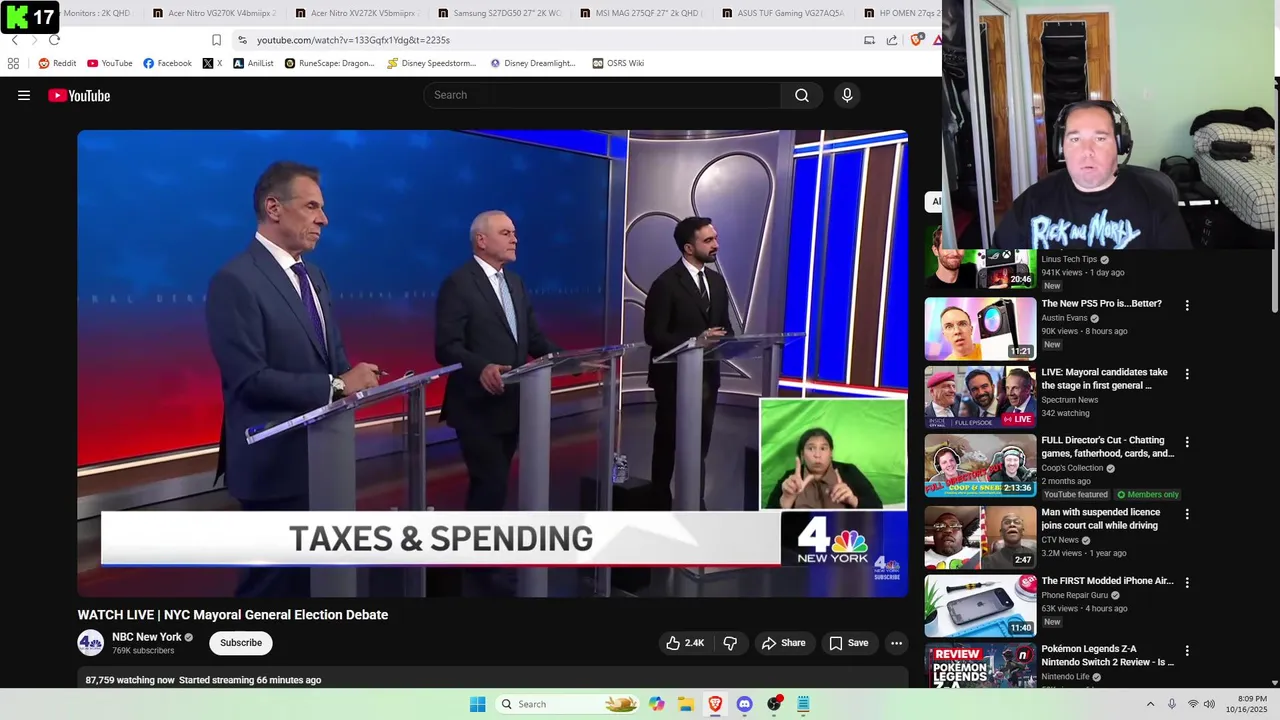The height and width of the screenshot is (720, 1280).
Task: Click "87,759 watching now" description text
Action: point(130,680)
